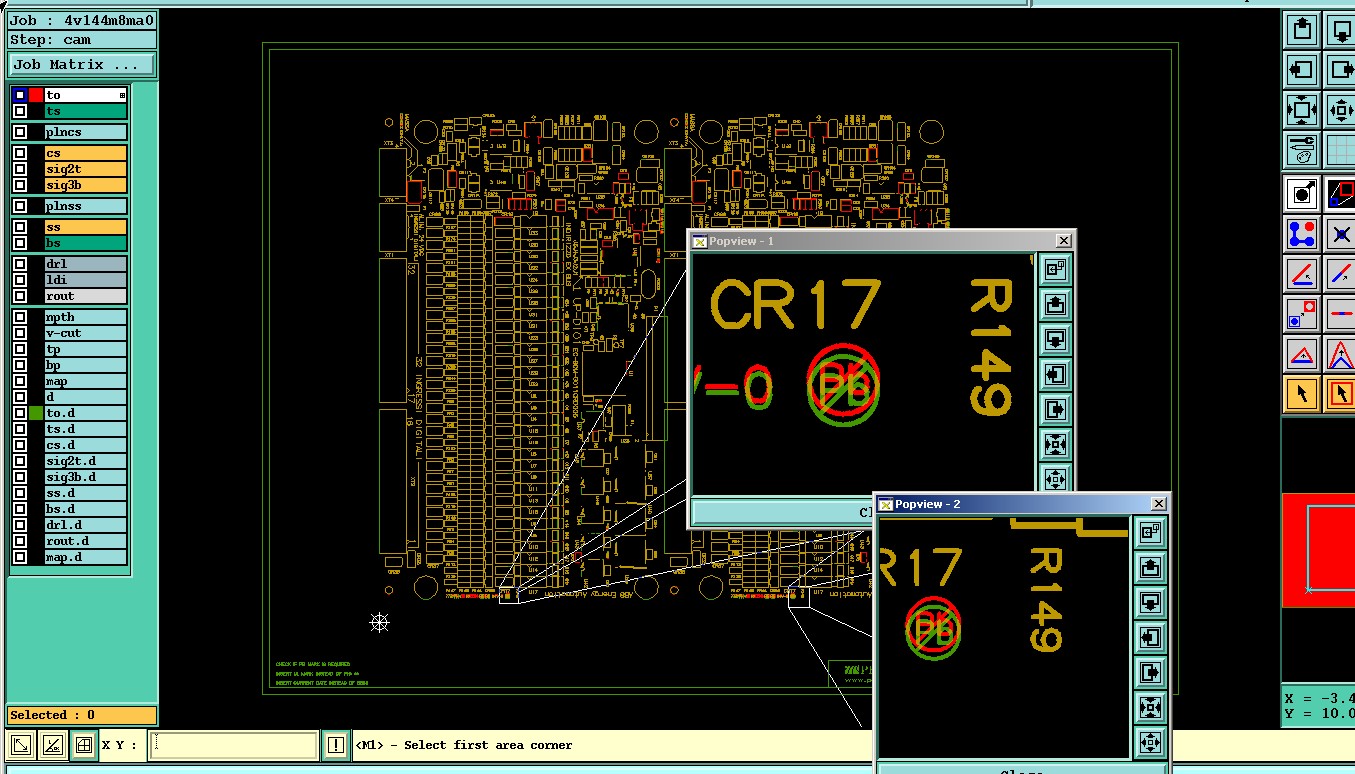The width and height of the screenshot is (1355, 774).
Task: Click the grid crosshair icon beside X Y label
Action: point(84,745)
